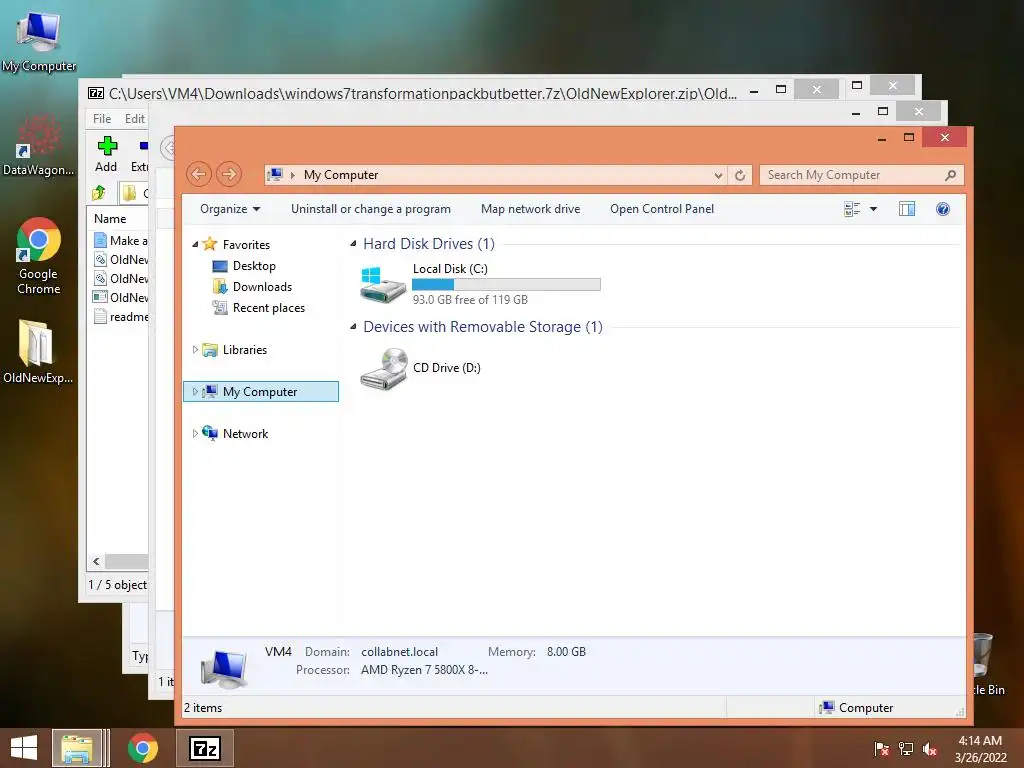Click Open Control Panel

point(662,209)
